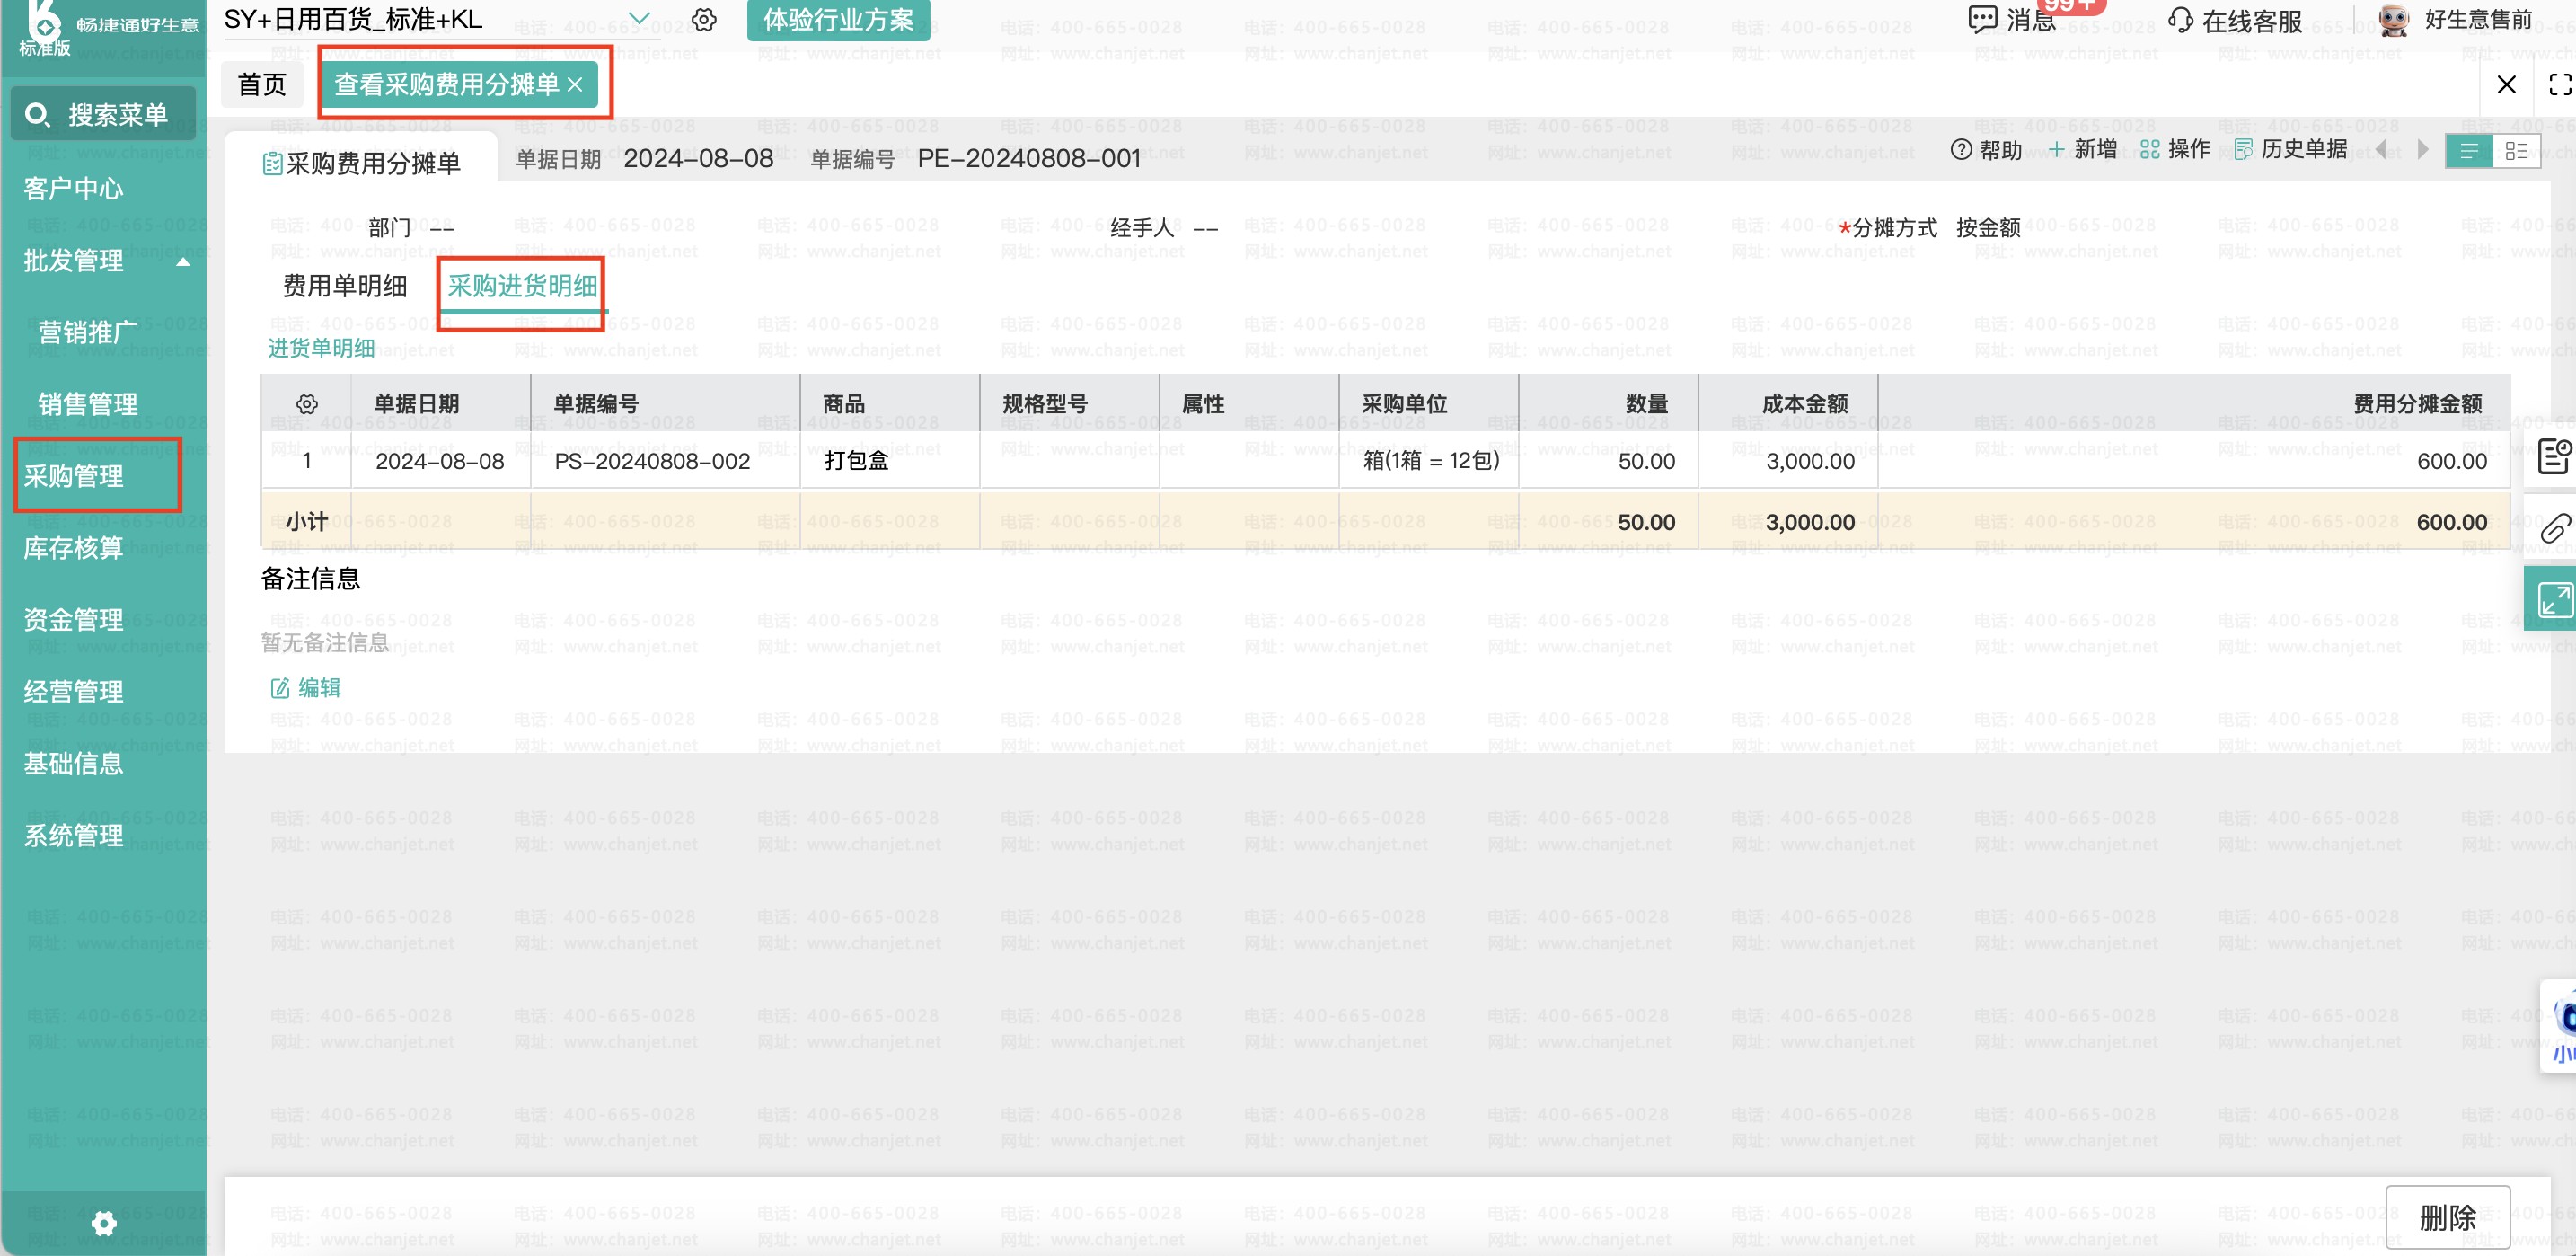Select the 费用单明细 tab
This screenshot has height=1256, width=2576.
(x=345, y=286)
